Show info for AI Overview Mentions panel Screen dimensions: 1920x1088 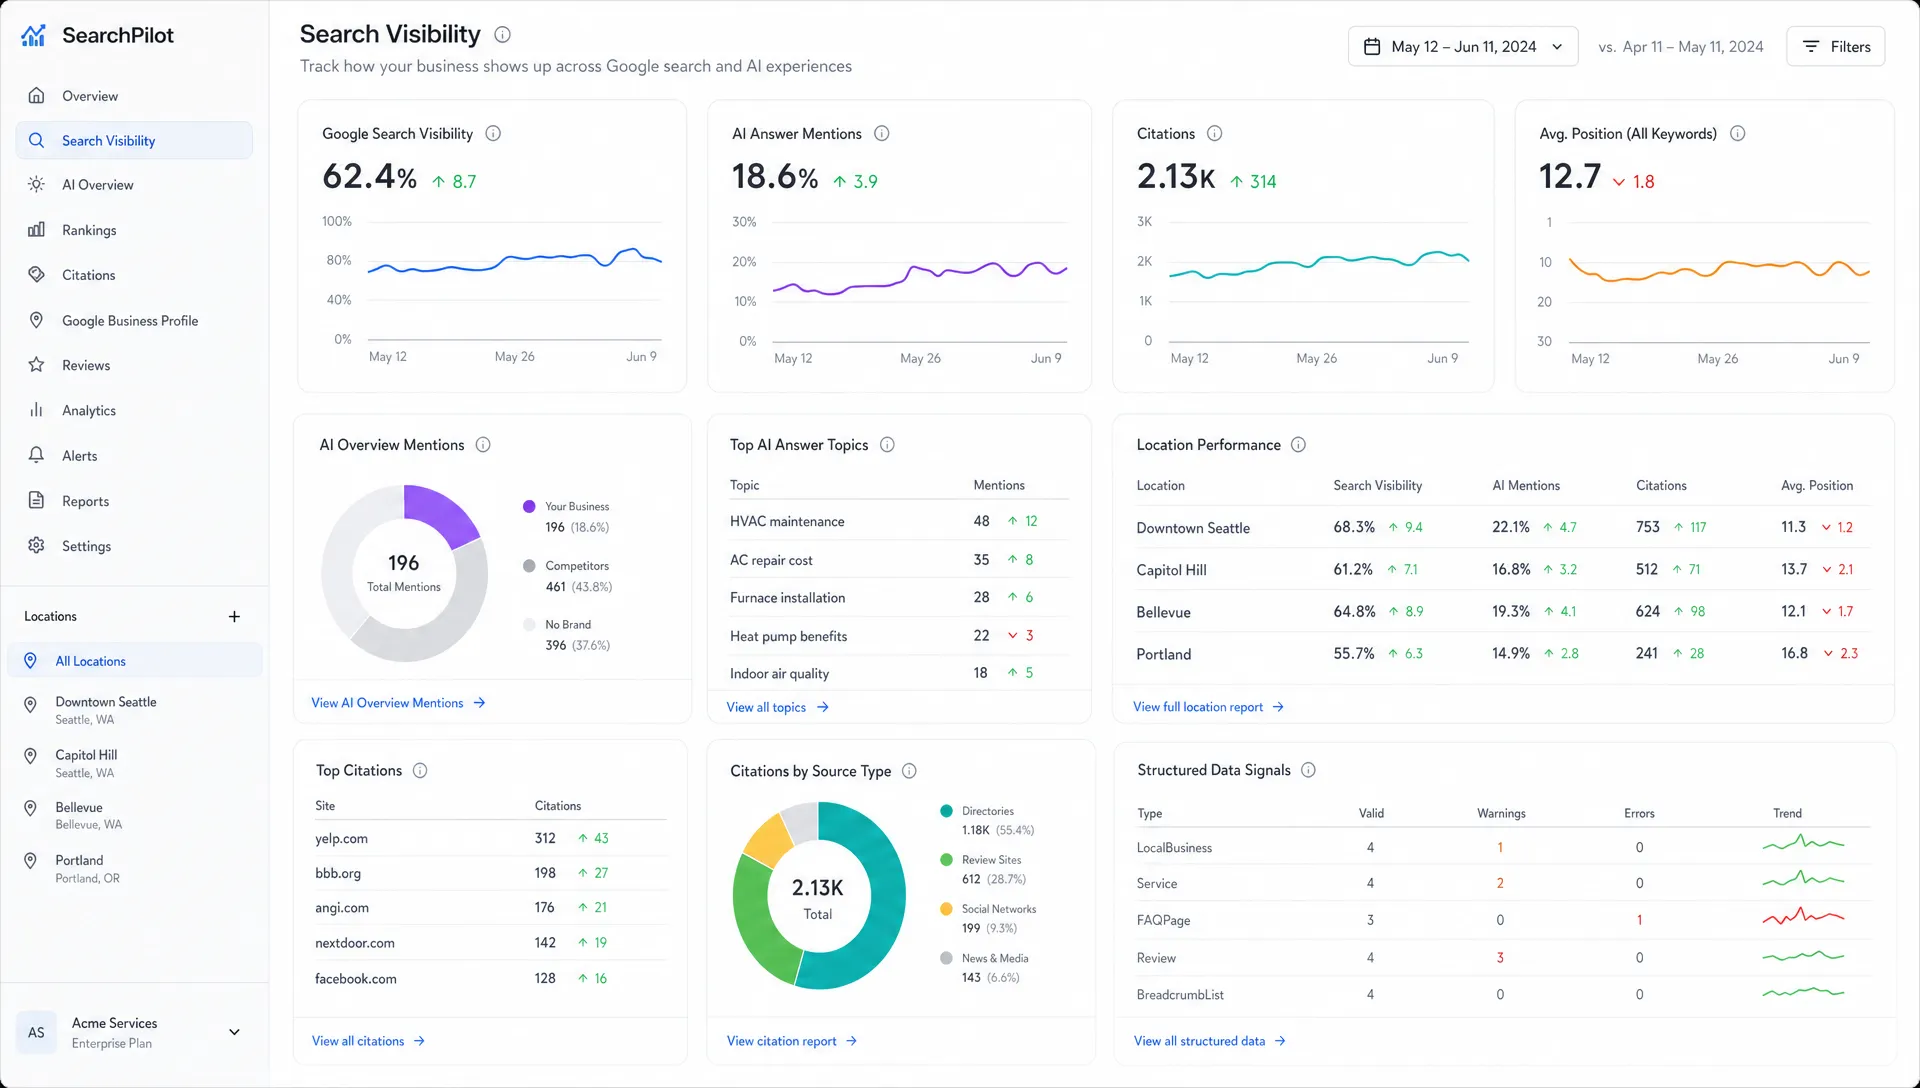coord(483,445)
